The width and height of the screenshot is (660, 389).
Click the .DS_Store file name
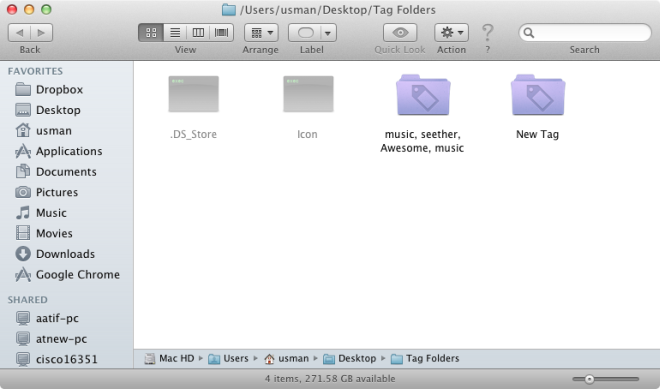[193, 134]
